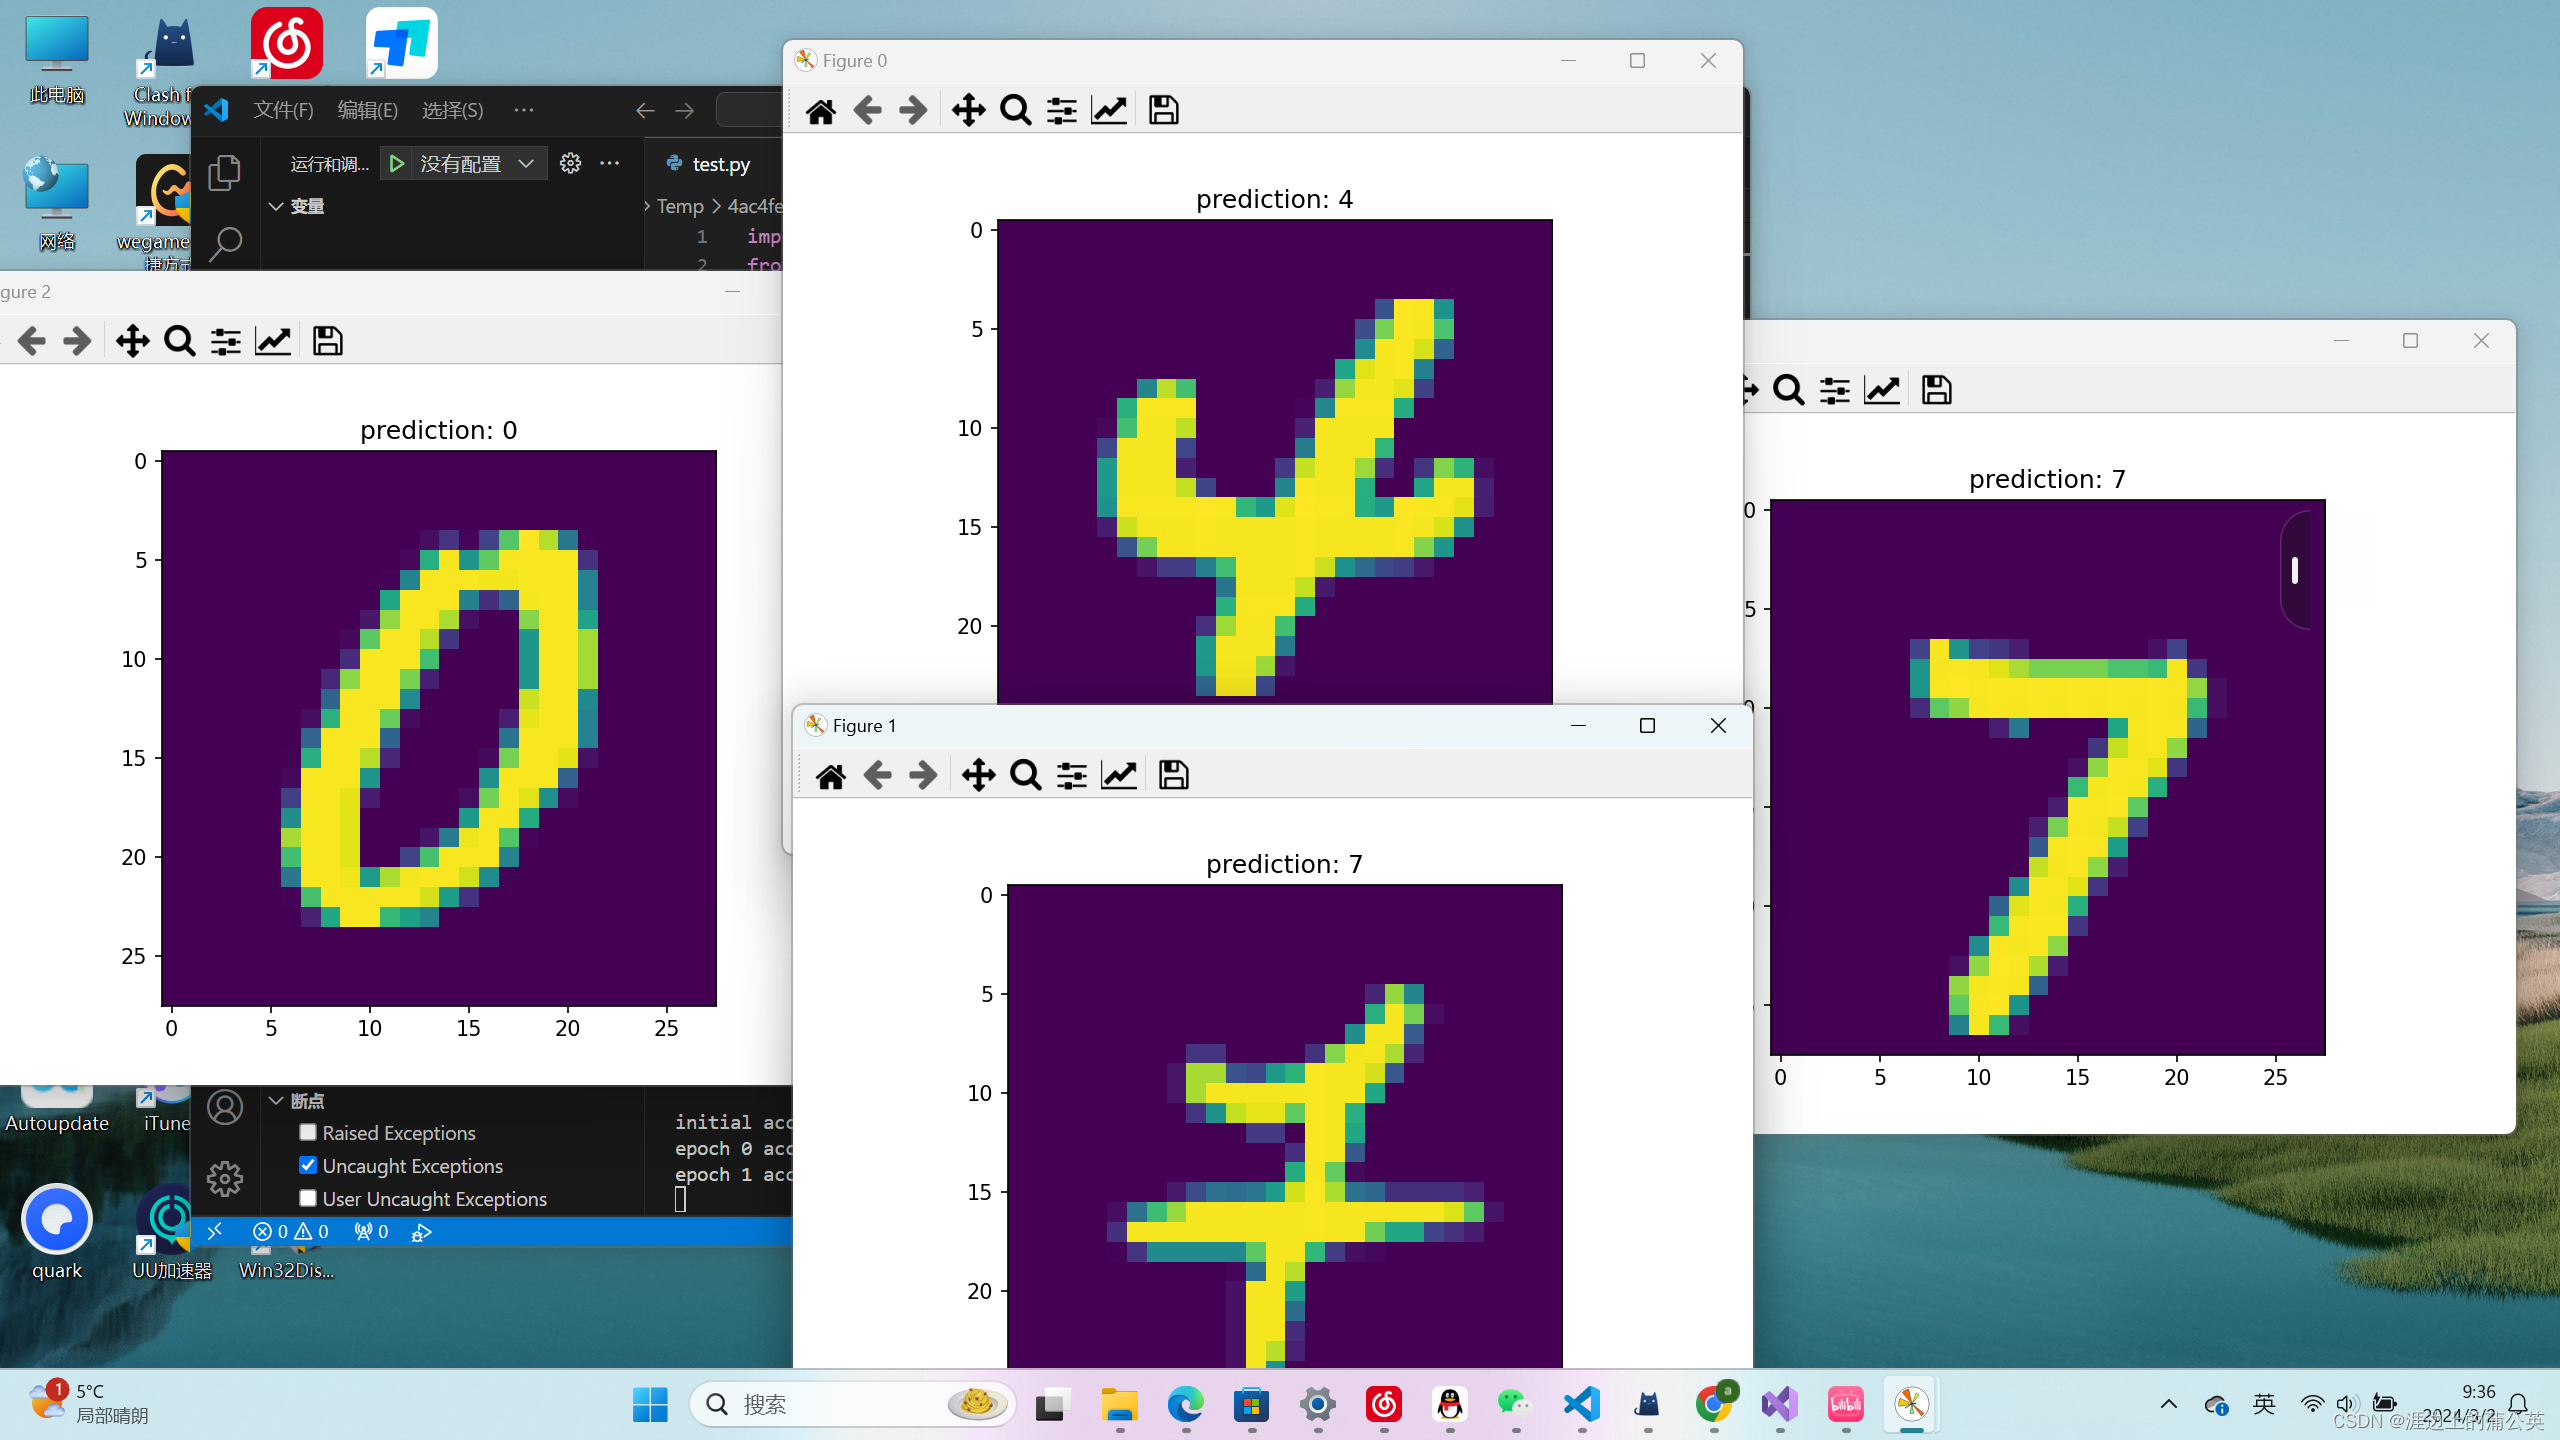Collapse the 变量 section in debug panel
The width and height of the screenshot is (2560, 1440).
click(276, 206)
